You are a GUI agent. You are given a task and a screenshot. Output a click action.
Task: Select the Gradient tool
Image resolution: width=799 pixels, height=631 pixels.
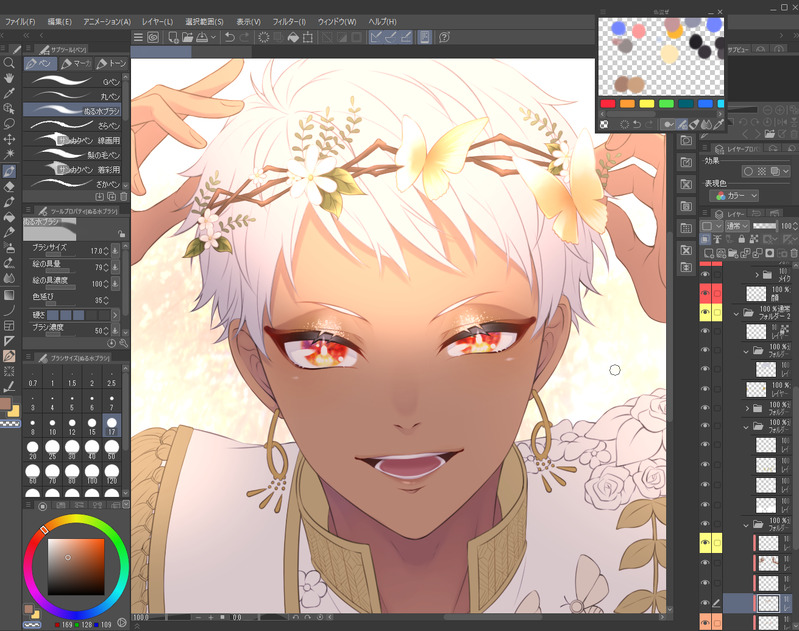point(9,295)
